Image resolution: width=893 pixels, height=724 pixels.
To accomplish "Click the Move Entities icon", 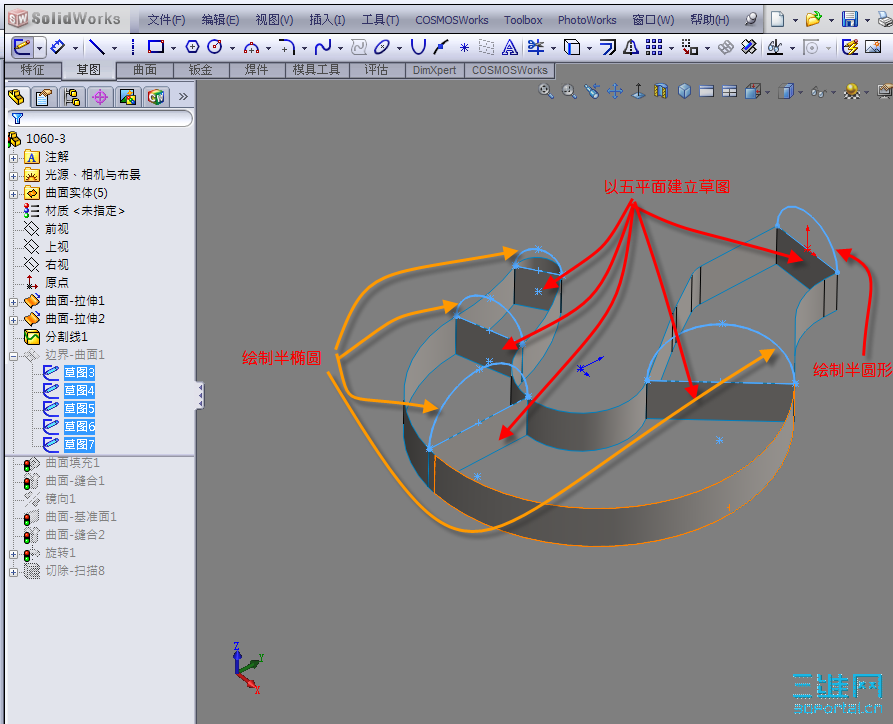I will pyautogui.click(x=690, y=47).
